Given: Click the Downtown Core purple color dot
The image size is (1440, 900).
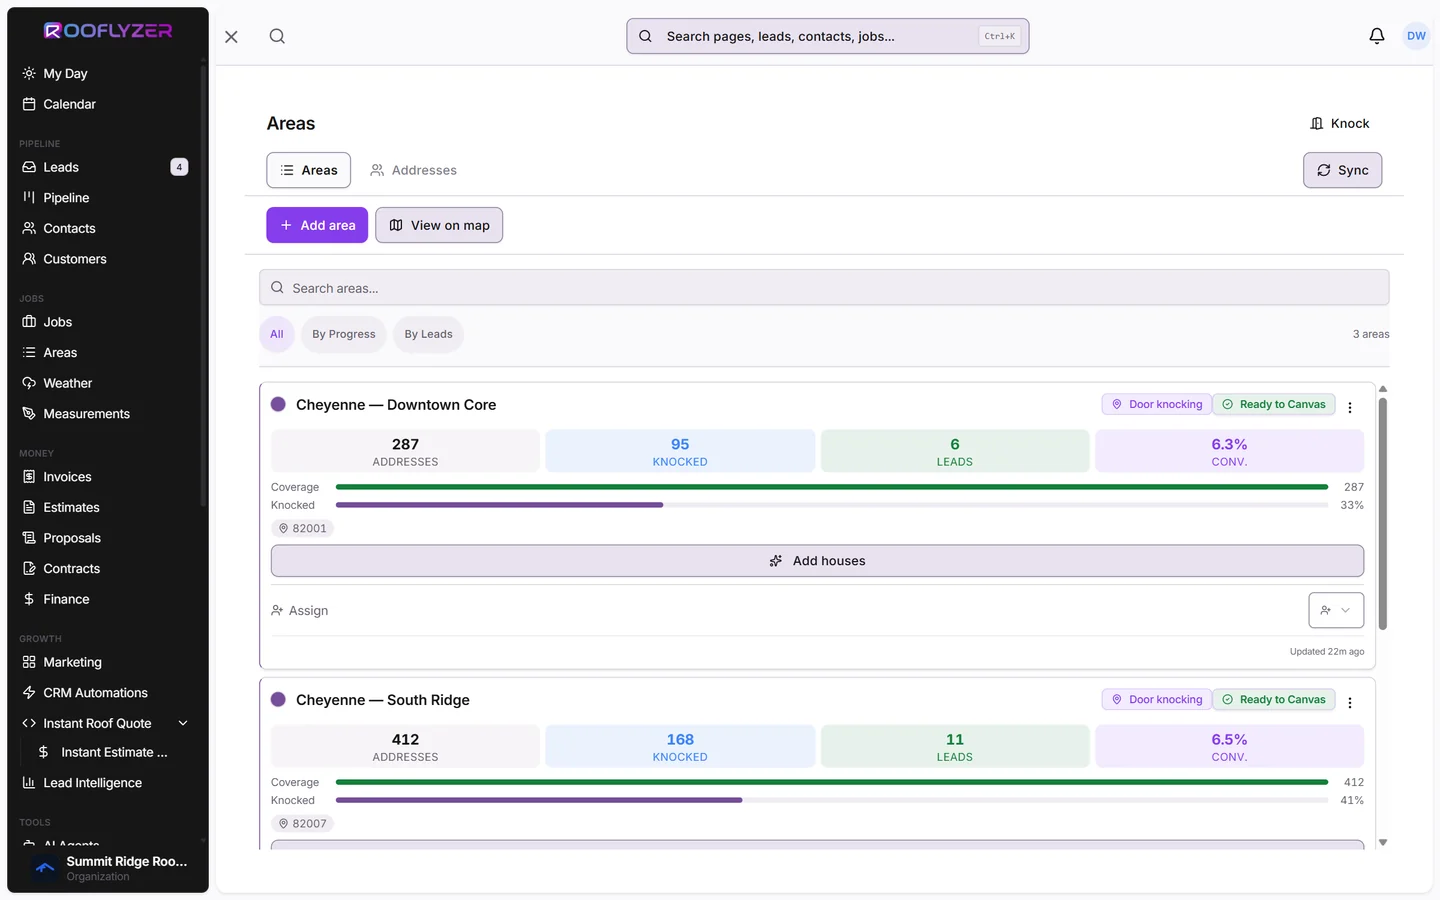Looking at the screenshot, I should tap(278, 405).
